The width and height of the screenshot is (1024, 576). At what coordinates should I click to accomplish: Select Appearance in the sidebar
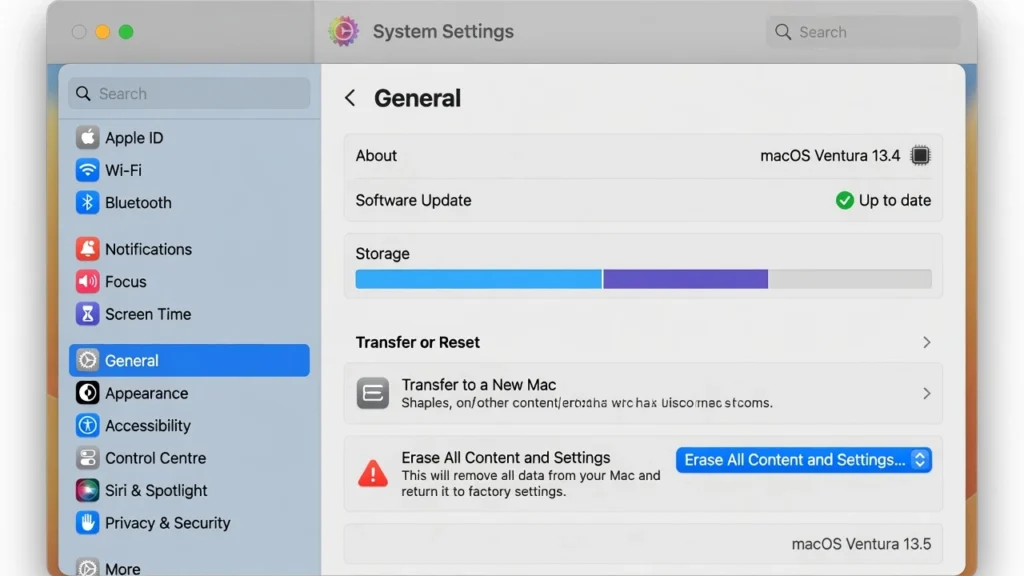click(x=189, y=392)
